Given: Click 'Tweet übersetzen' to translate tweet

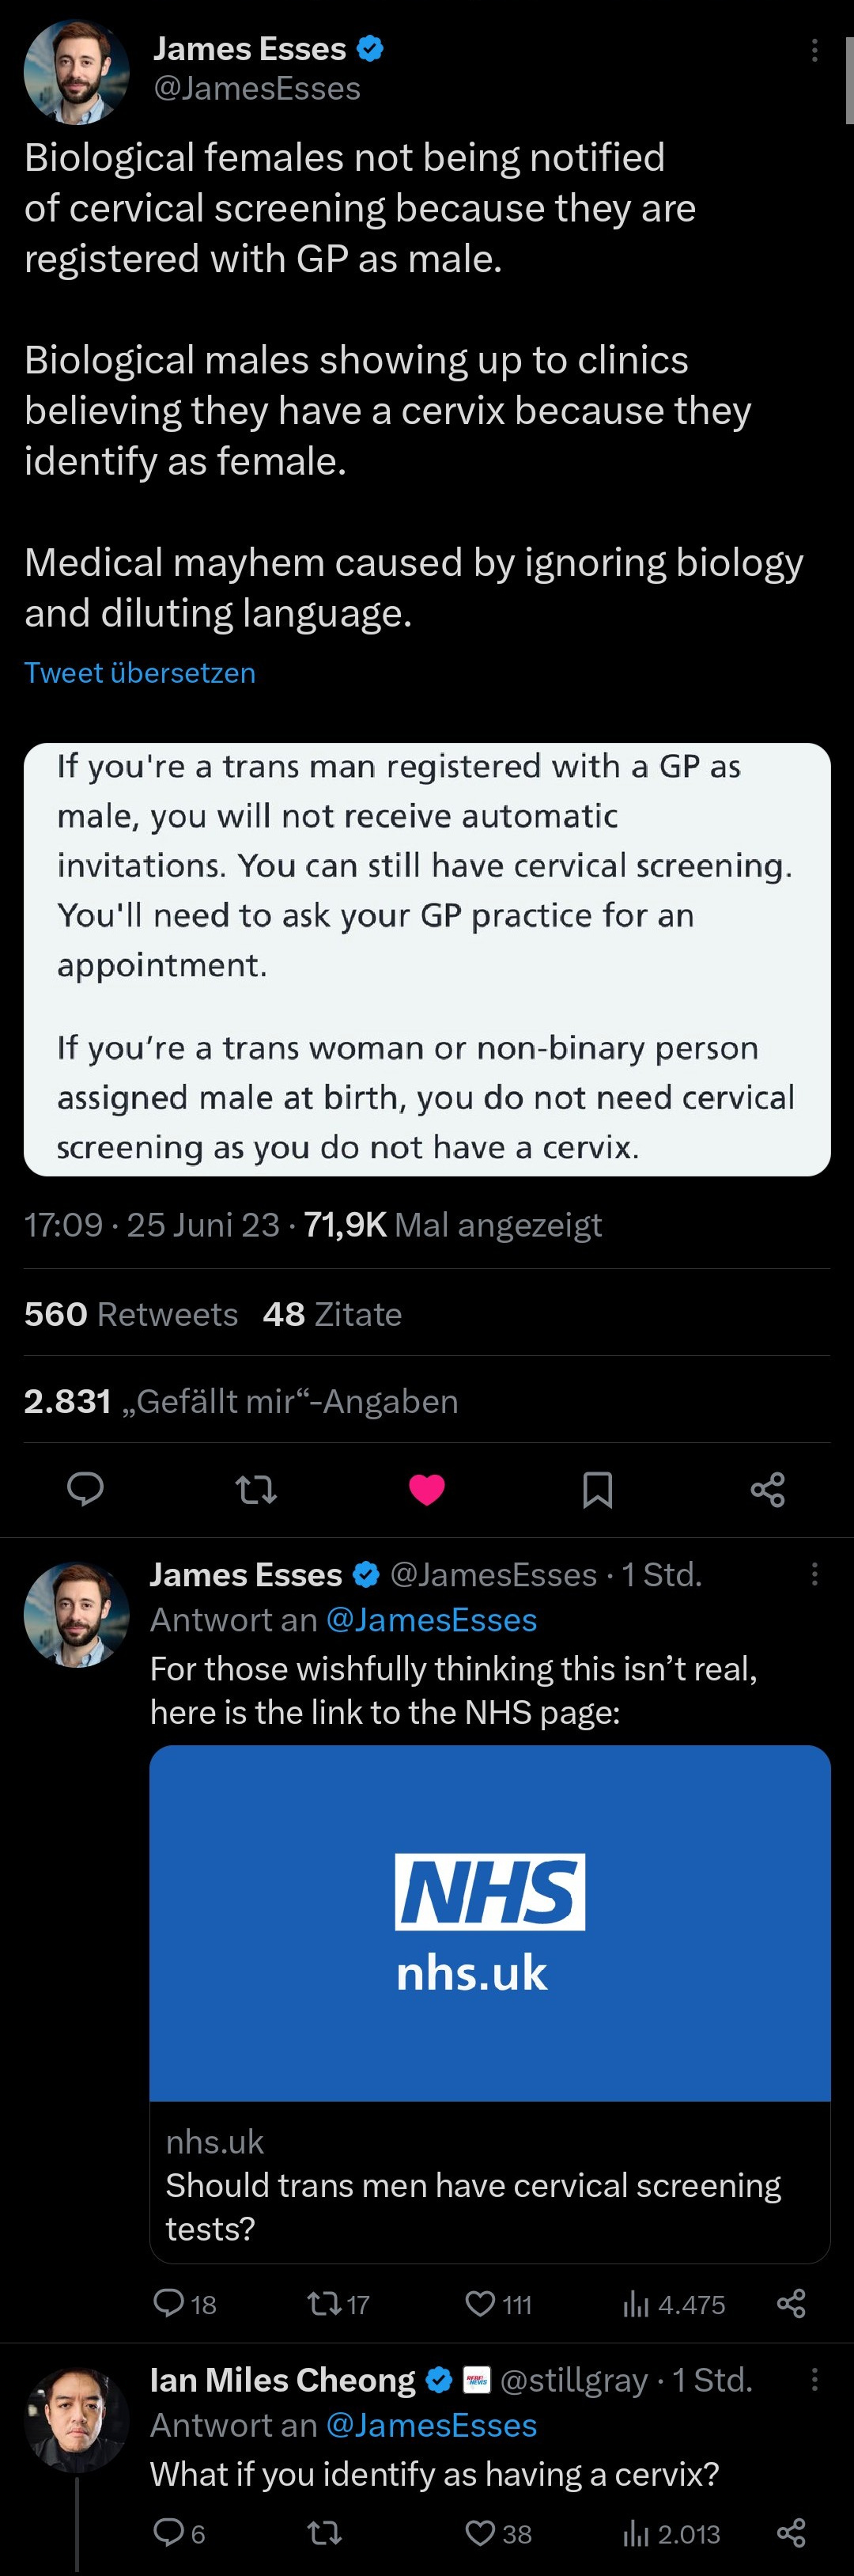Looking at the screenshot, I should coord(140,673).
